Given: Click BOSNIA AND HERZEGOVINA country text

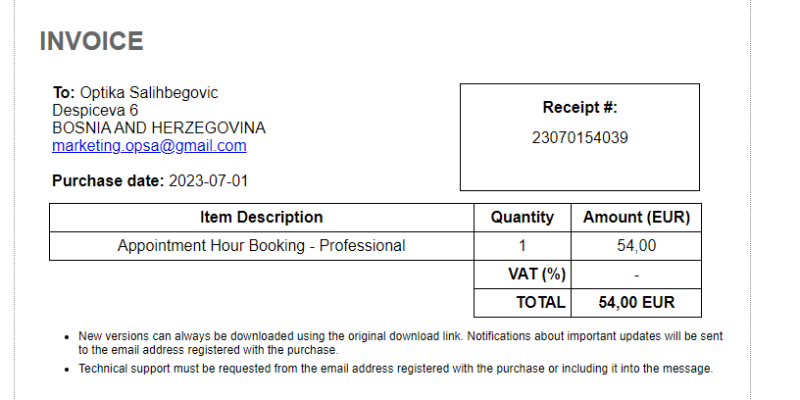Looking at the screenshot, I should tap(159, 128).
